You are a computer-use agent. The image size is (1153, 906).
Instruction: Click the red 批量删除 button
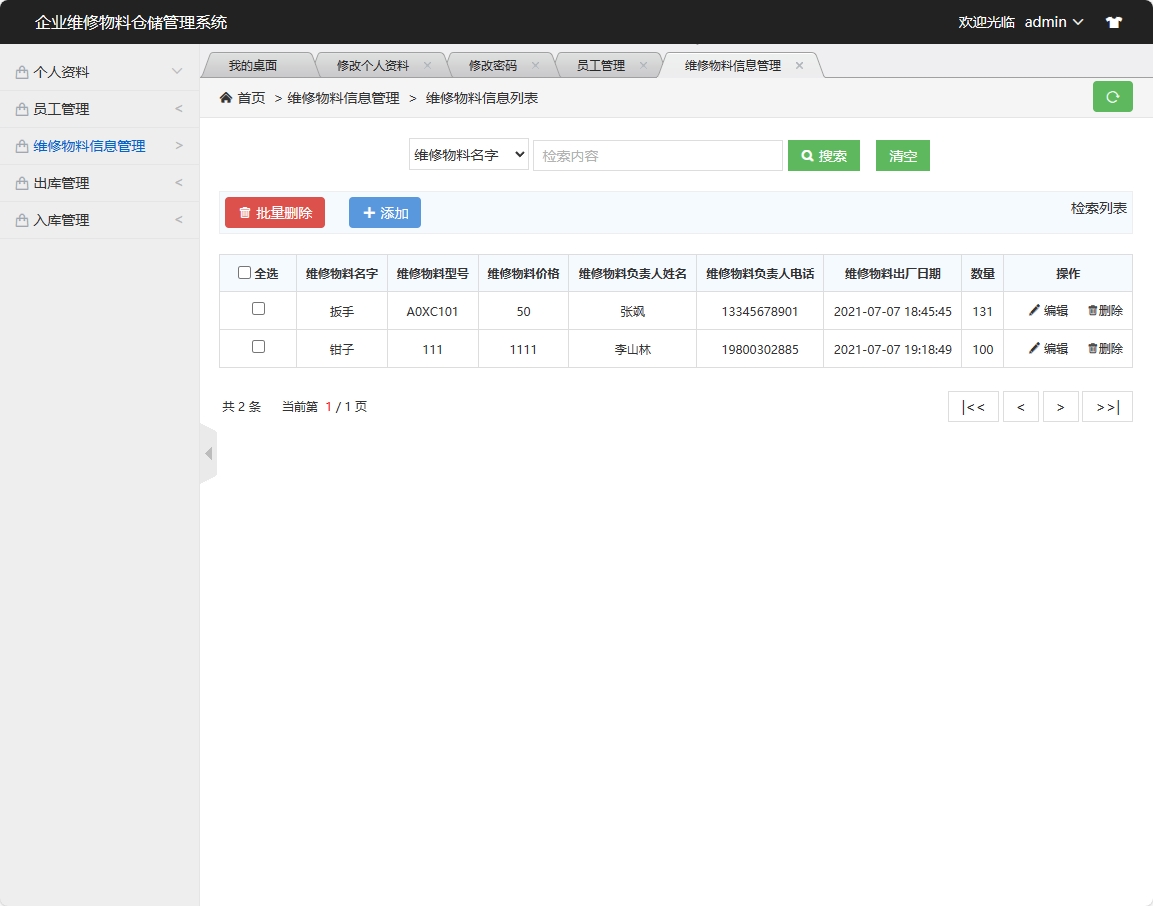pyautogui.click(x=274, y=212)
